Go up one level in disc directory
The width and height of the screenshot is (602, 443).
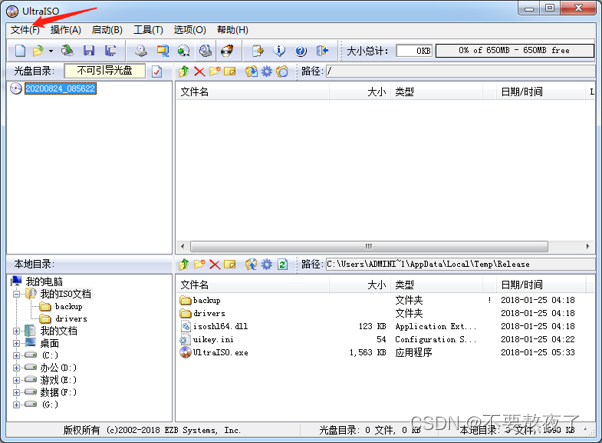pyautogui.click(x=184, y=71)
